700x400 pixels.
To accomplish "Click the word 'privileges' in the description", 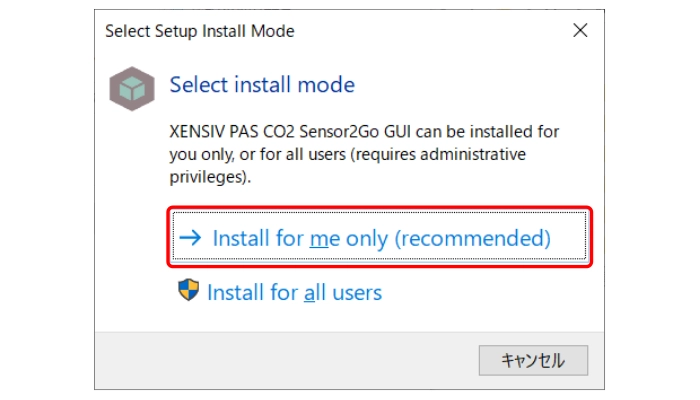I will tap(206, 177).
